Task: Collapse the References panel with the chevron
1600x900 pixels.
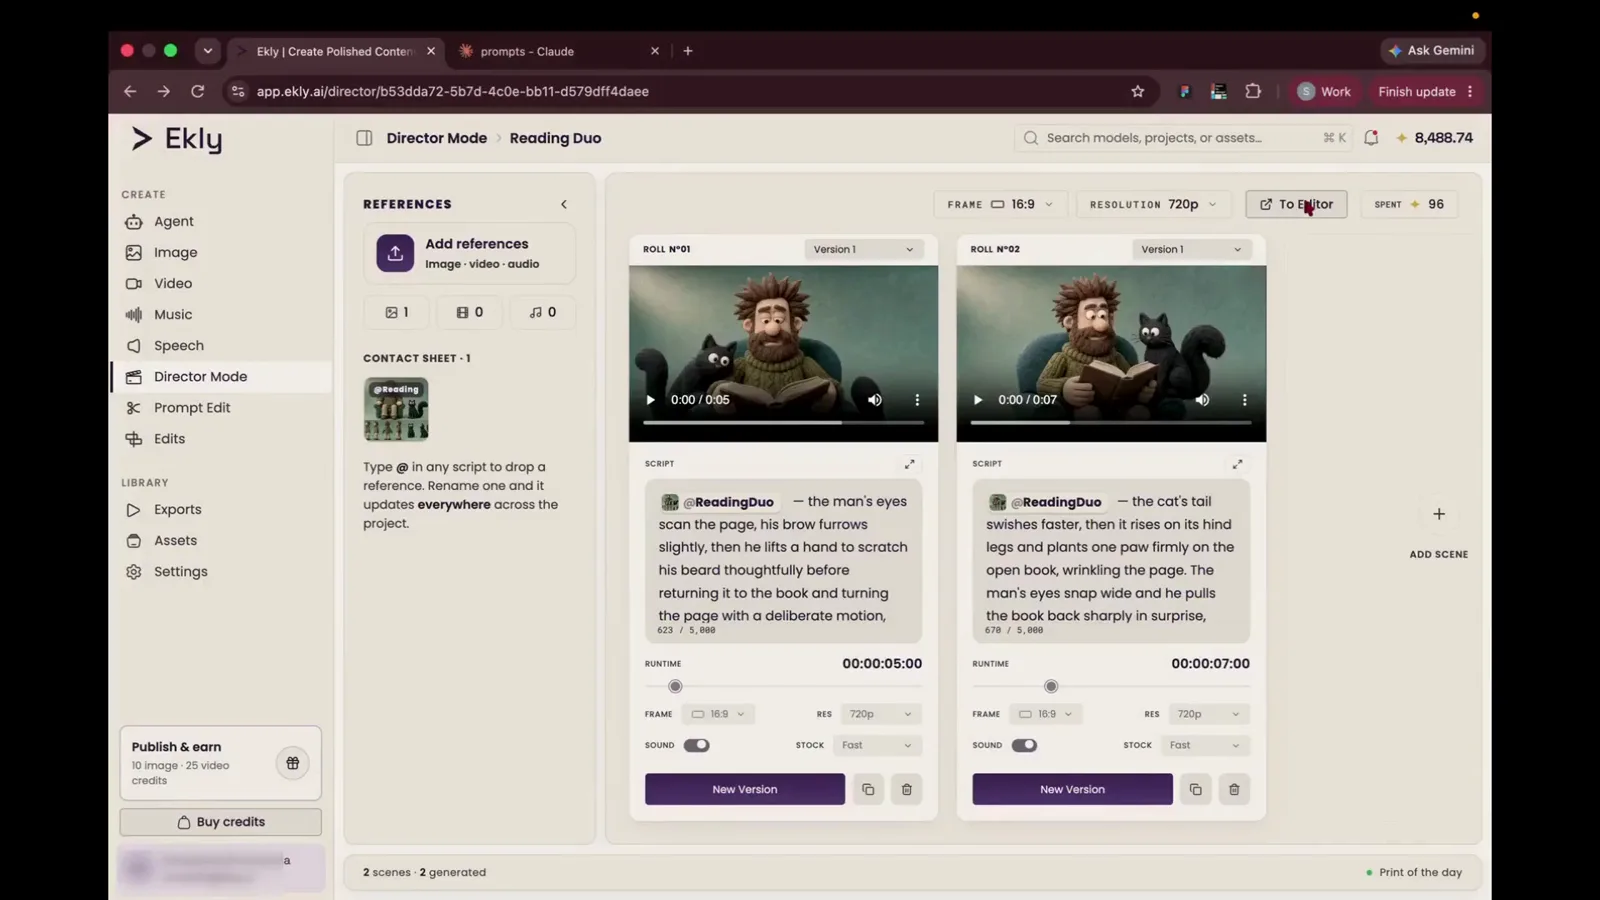Action: 564,204
